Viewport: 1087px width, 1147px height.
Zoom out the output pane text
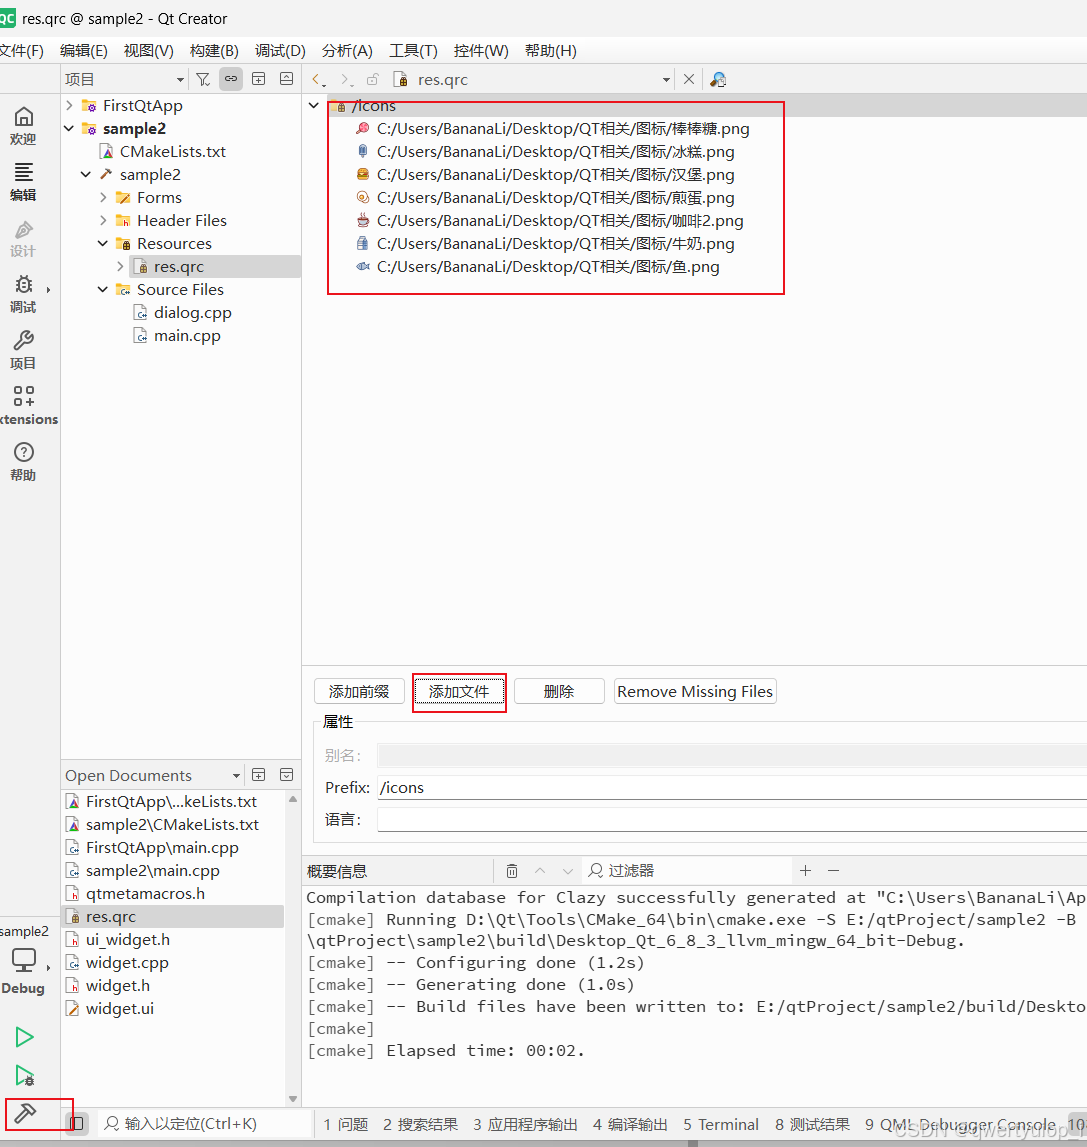coord(833,870)
